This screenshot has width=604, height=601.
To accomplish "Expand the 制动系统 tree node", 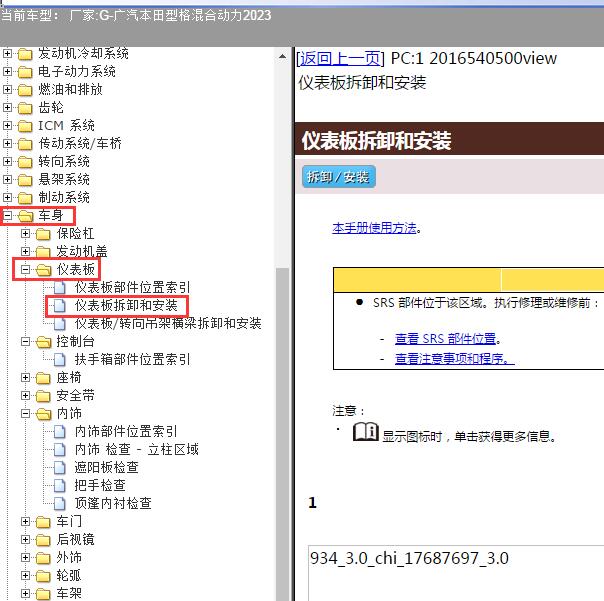I will click(7, 197).
